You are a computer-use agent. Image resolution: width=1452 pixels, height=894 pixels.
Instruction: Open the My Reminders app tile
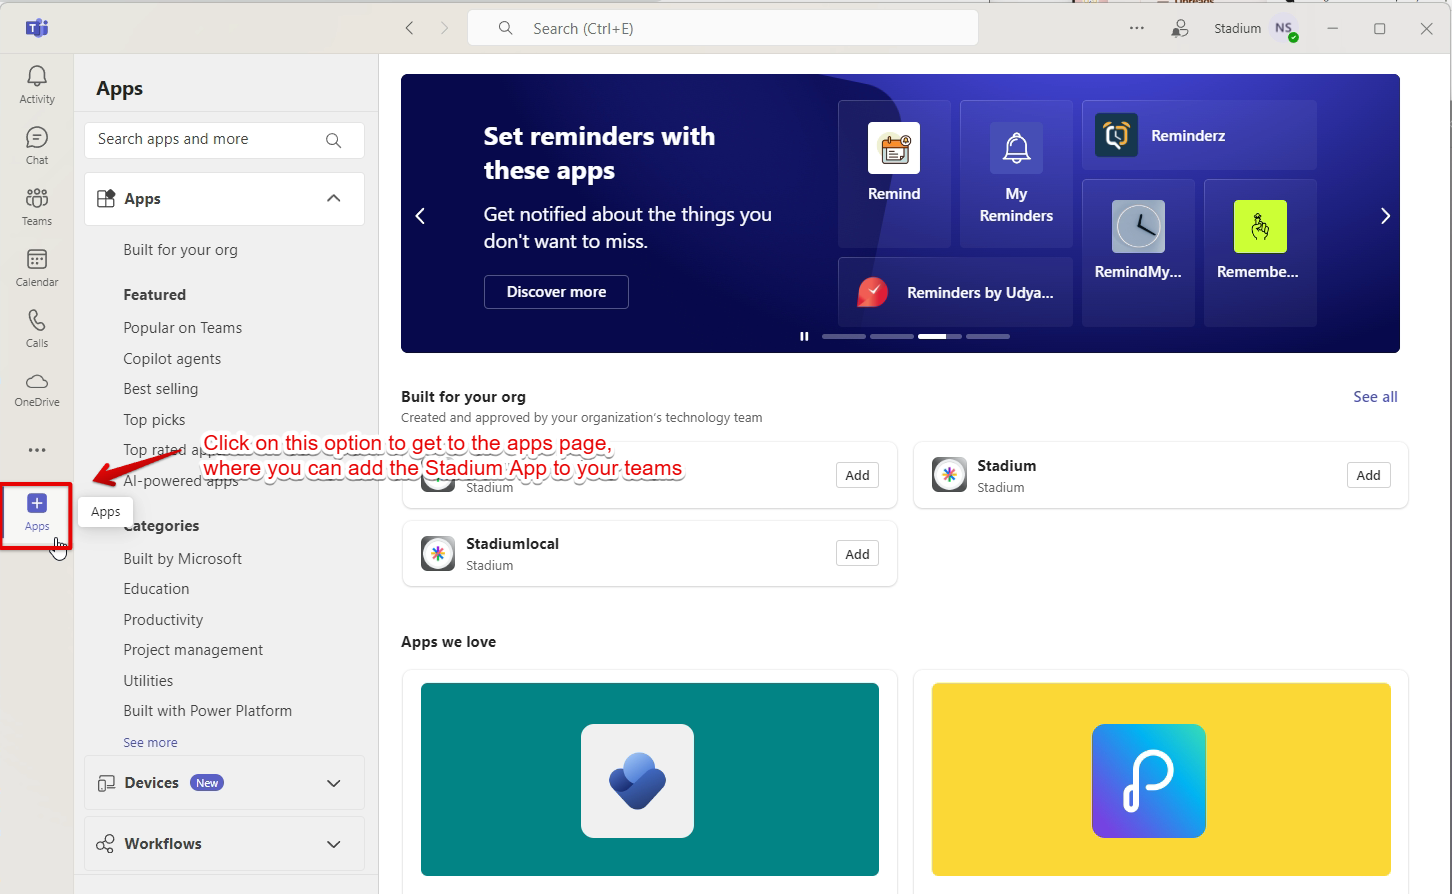pos(1016,174)
